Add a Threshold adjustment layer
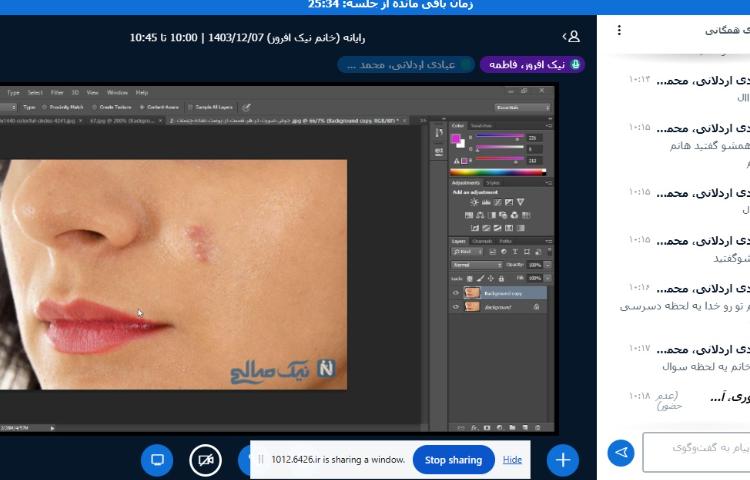 pyautogui.click(x=497, y=228)
